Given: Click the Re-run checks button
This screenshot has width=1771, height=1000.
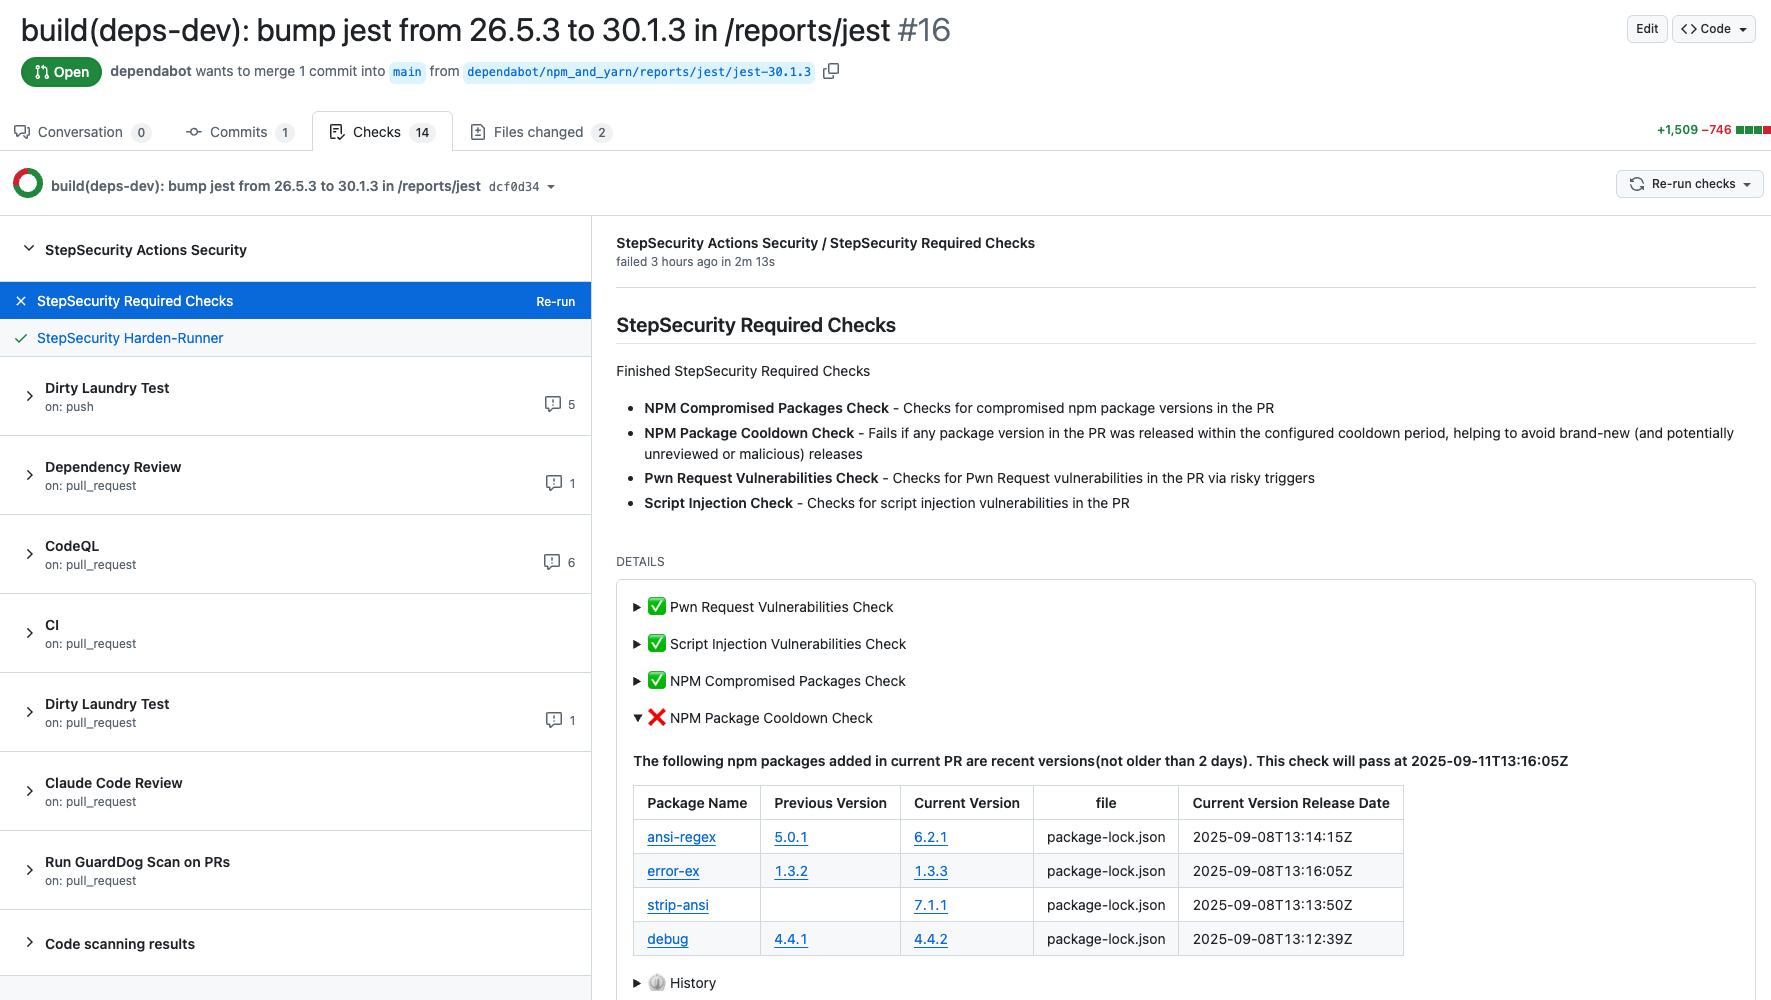Looking at the screenshot, I should coord(1689,184).
